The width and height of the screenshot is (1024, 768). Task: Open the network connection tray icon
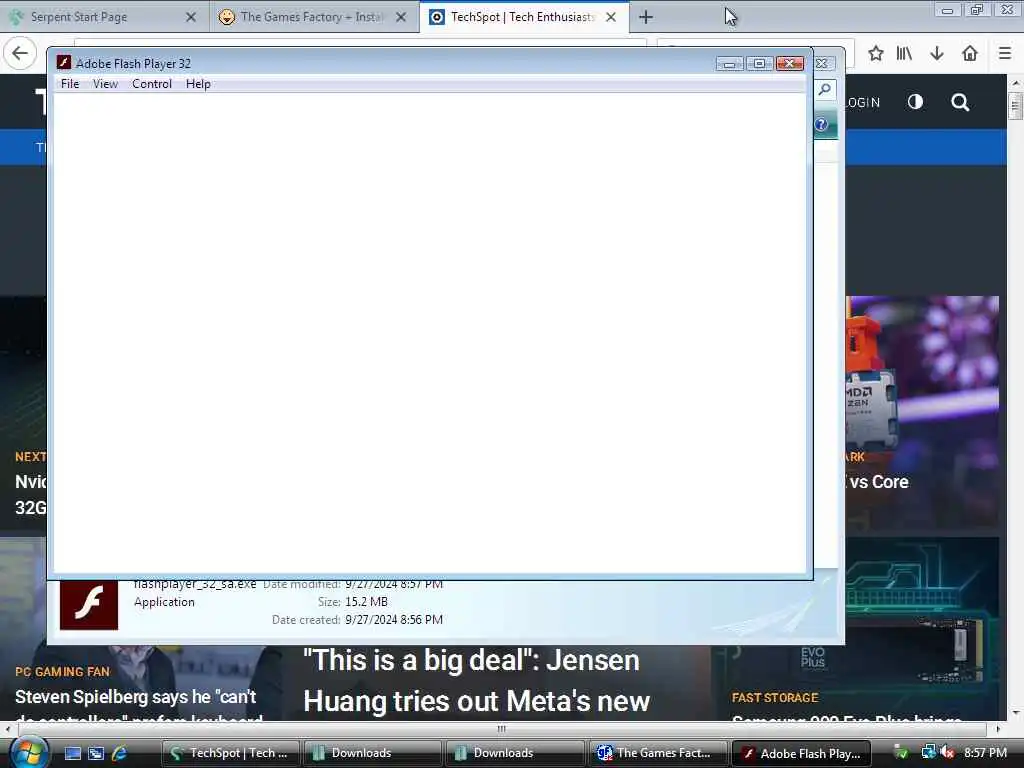[x=928, y=753]
